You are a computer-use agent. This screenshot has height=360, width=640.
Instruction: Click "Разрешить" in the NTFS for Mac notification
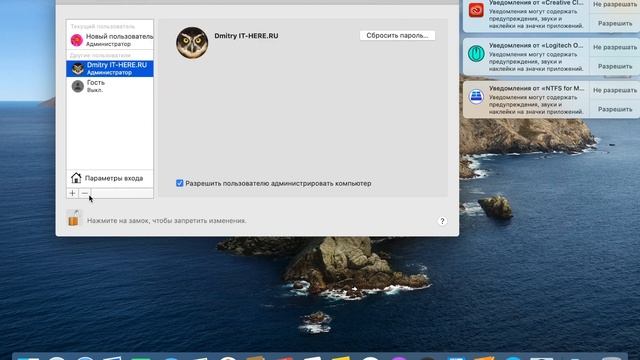click(x=615, y=109)
